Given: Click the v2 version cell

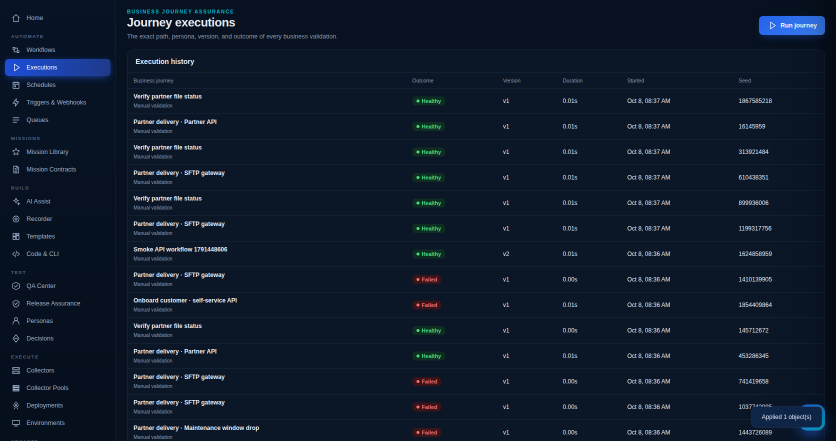Looking at the screenshot, I should 506,254.
